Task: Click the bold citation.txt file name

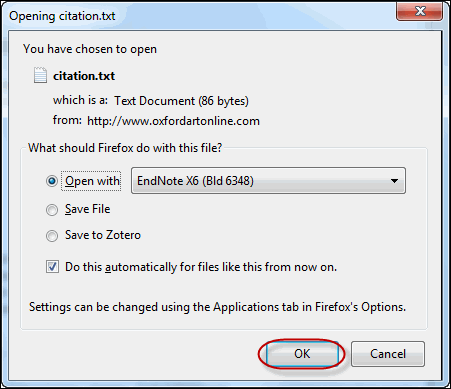Action: pos(84,76)
